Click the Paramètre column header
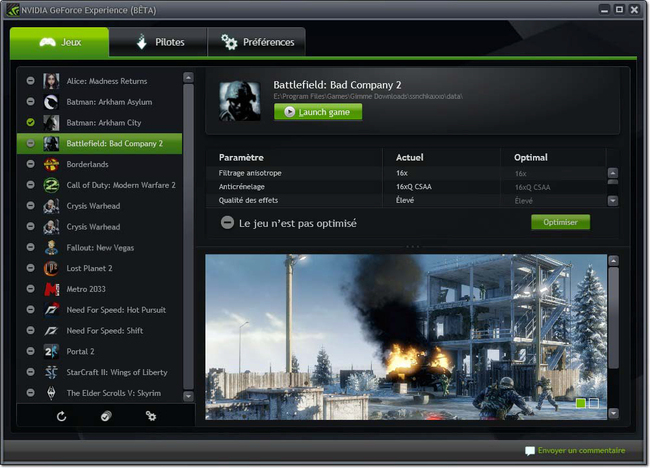 pos(241,158)
